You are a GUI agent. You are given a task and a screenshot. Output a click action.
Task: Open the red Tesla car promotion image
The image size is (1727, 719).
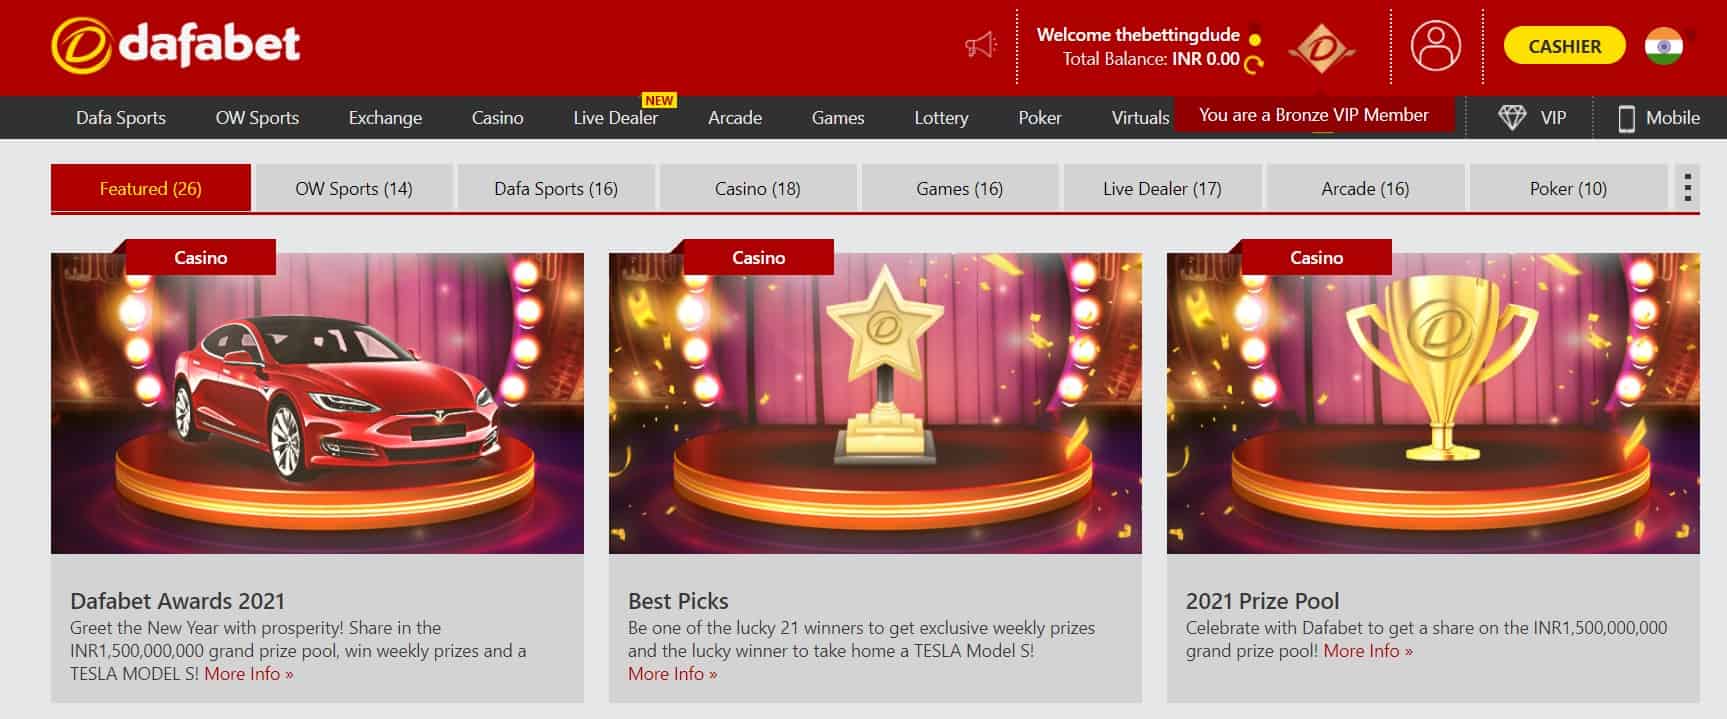317,403
